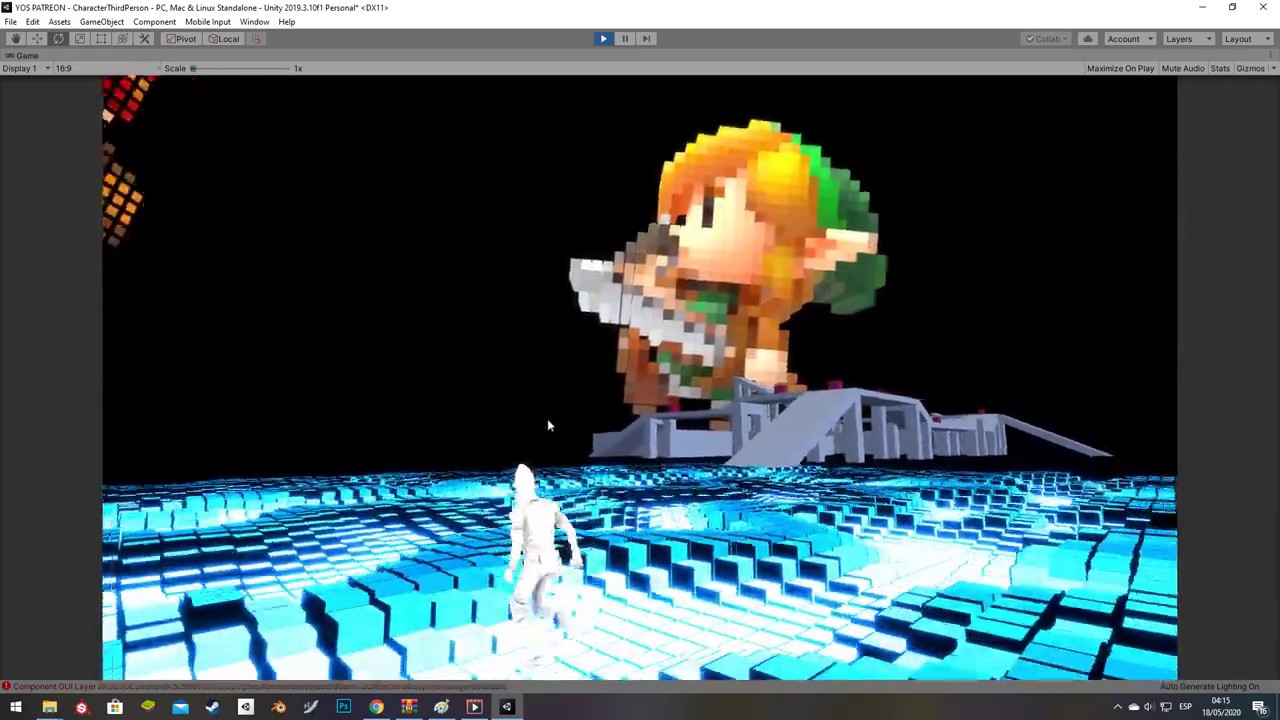Adjust the Game view Scale slider
The height and width of the screenshot is (720, 1280).
(x=240, y=68)
